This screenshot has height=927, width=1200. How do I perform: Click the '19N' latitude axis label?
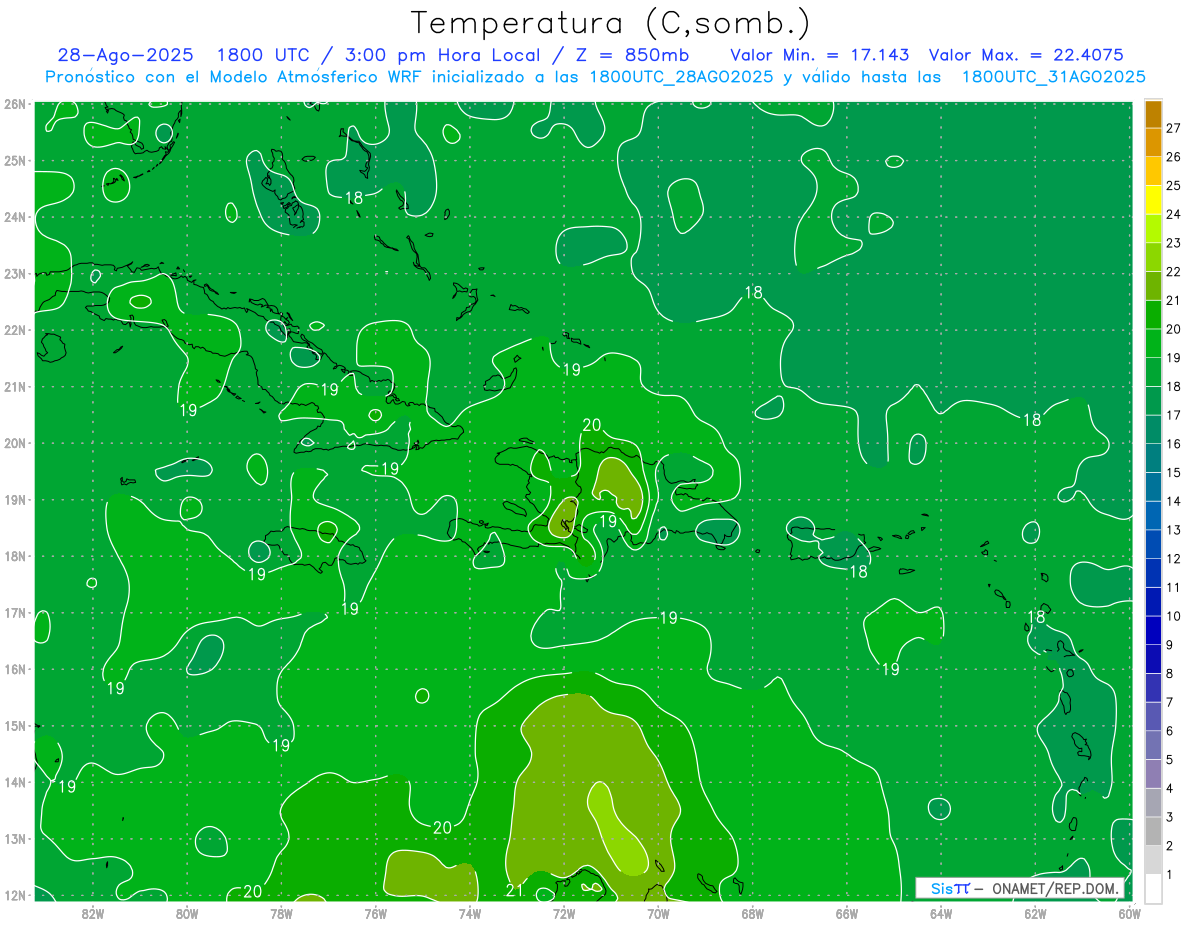point(15,500)
